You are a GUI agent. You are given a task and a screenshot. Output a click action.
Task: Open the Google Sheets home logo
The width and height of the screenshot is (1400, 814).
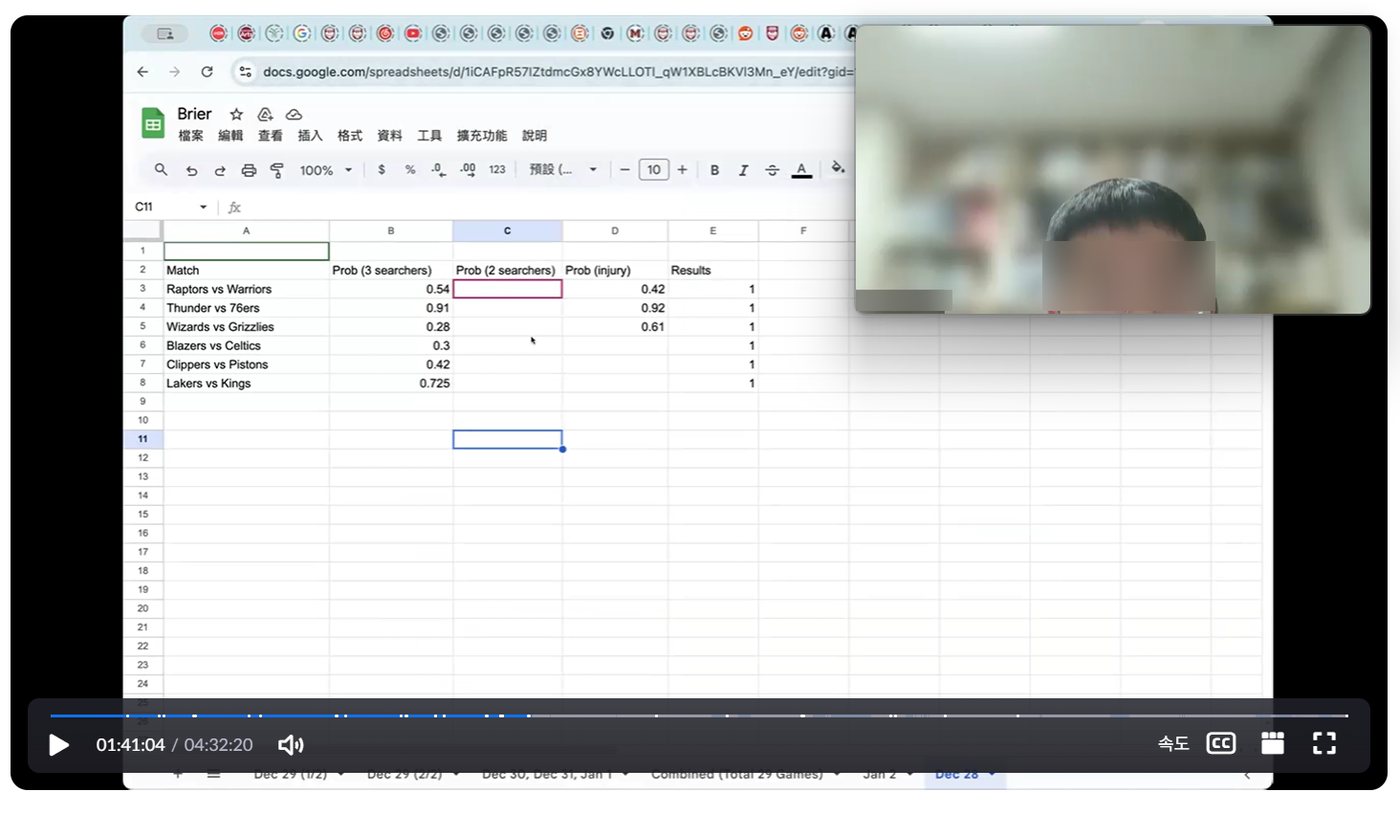153,124
